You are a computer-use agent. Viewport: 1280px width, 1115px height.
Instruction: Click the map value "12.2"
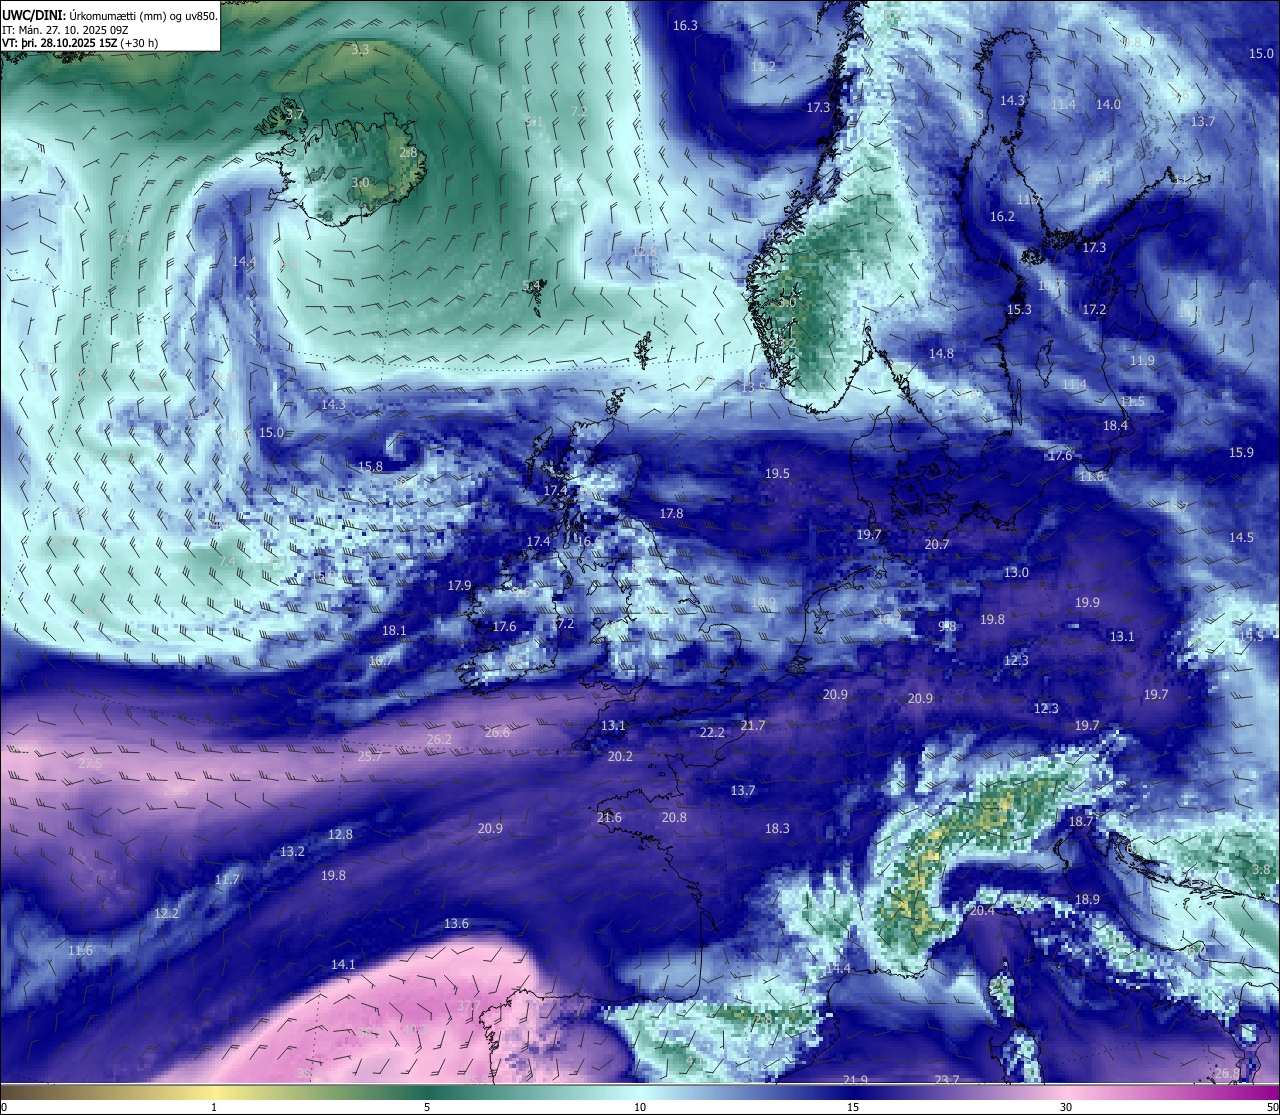[166, 913]
